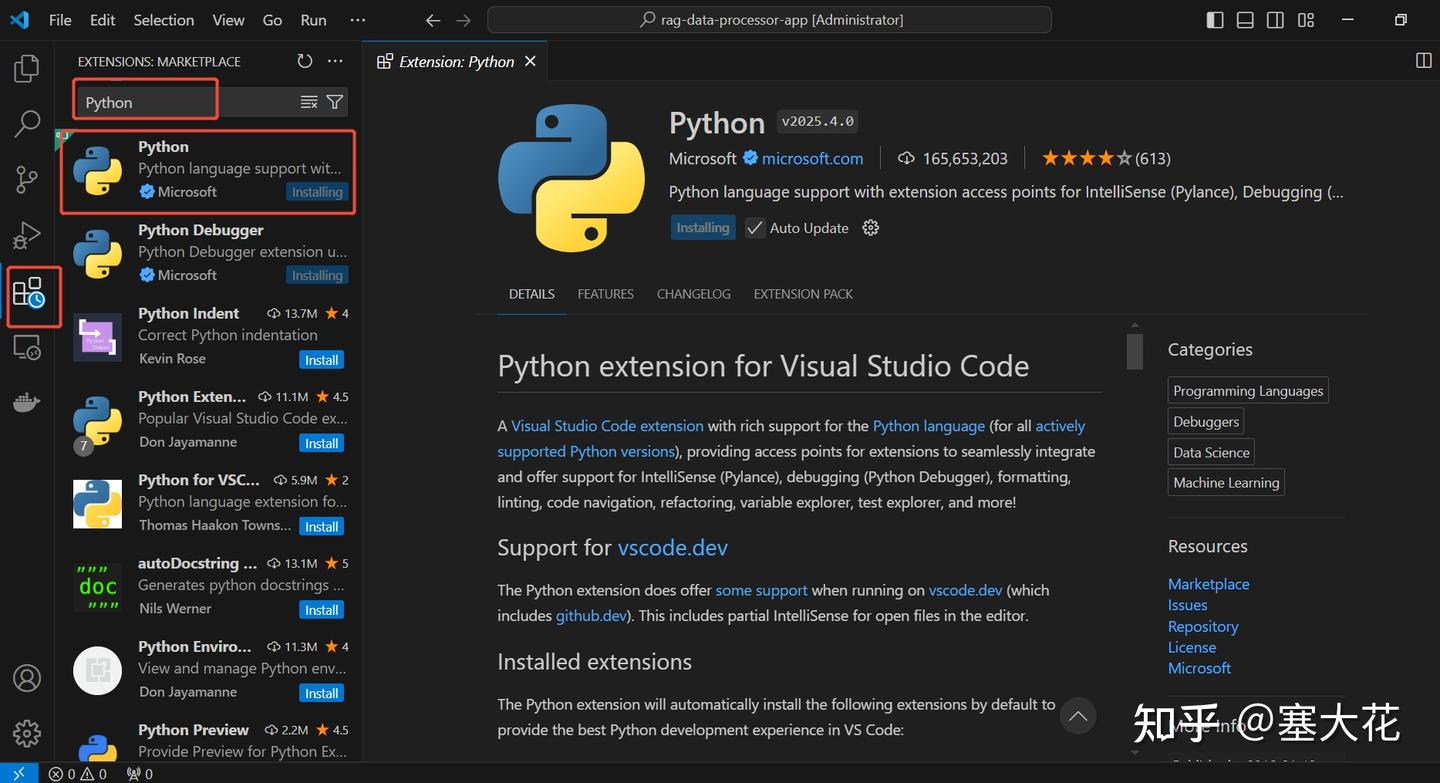Screen dimensions: 1440x783
Task: Switch to the FEATURES tab
Action: pyautogui.click(x=605, y=293)
